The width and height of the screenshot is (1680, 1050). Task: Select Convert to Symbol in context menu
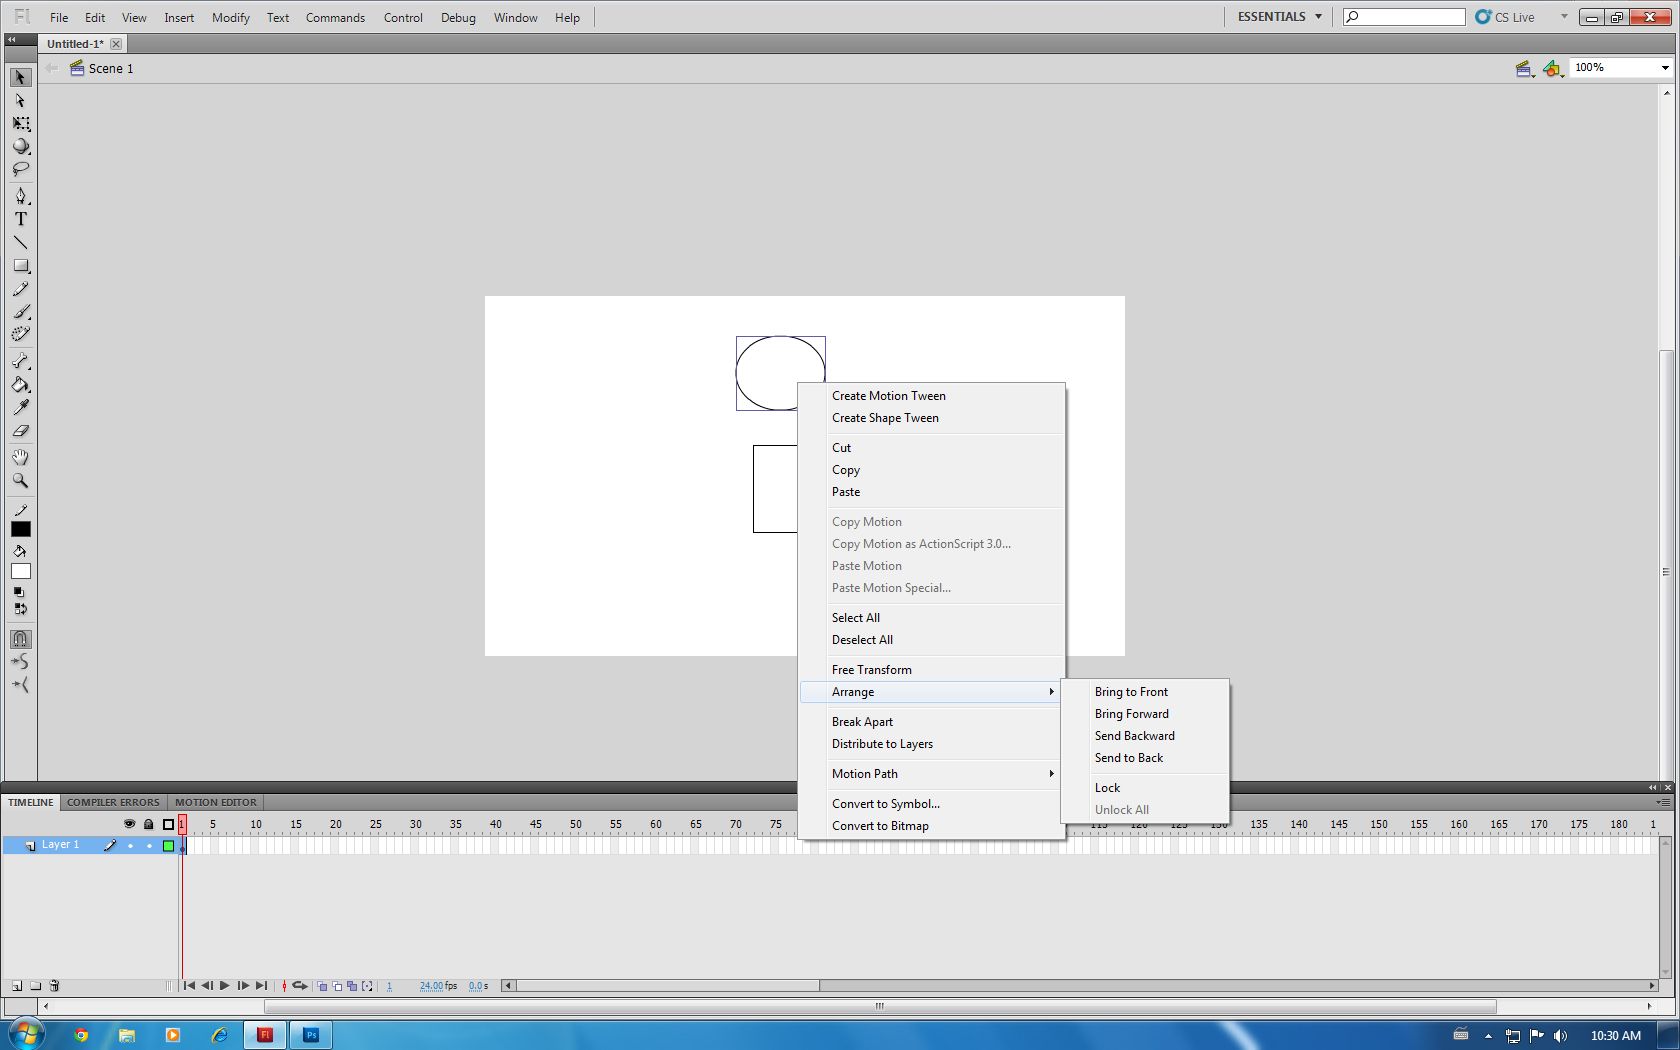pos(885,803)
